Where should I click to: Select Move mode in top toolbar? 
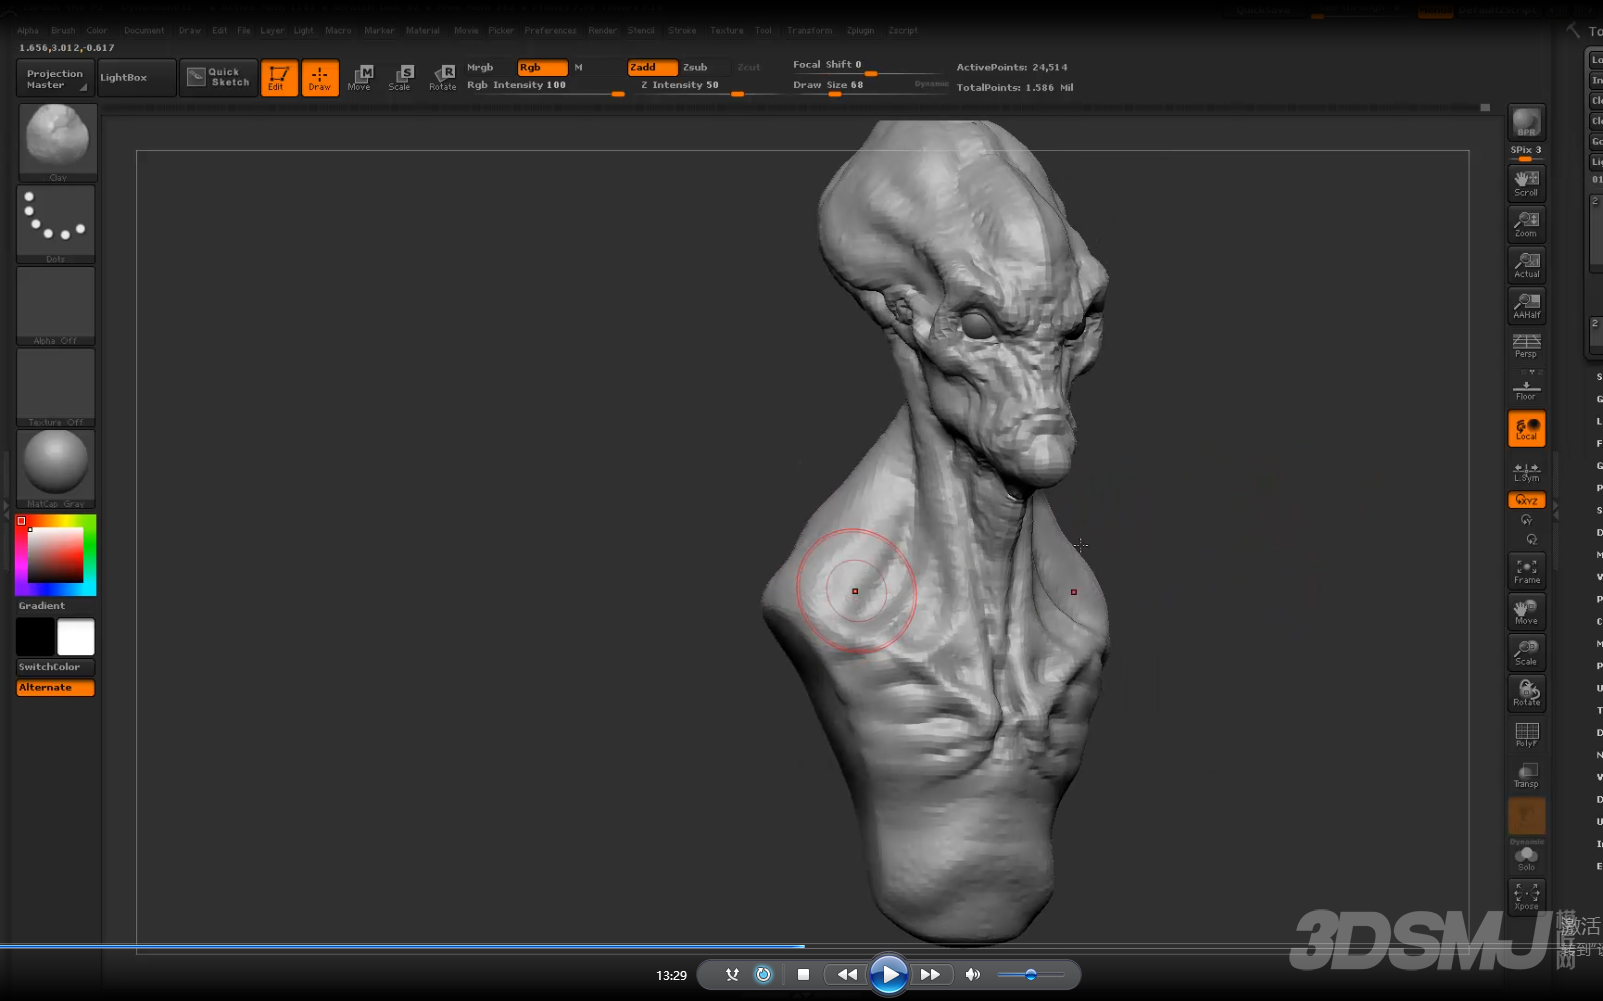pos(359,78)
